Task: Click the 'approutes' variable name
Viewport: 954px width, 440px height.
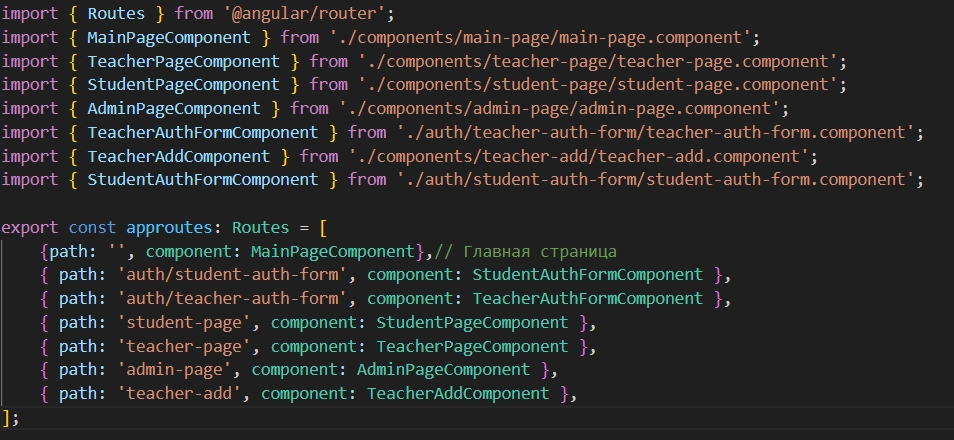Action: [169, 228]
